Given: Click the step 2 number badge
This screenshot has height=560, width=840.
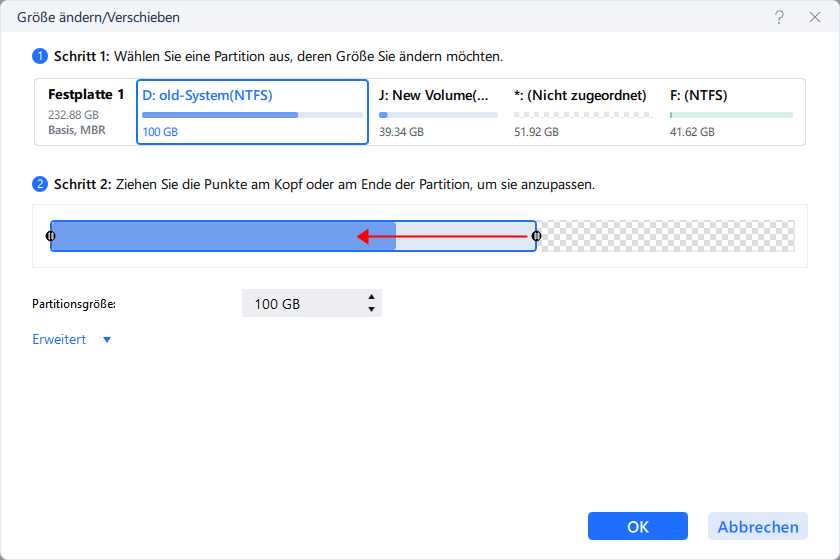Looking at the screenshot, I should tap(40, 184).
